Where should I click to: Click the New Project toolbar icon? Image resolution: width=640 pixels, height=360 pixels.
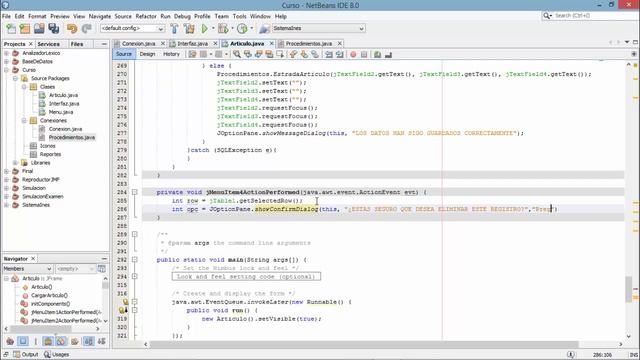click(25, 29)
